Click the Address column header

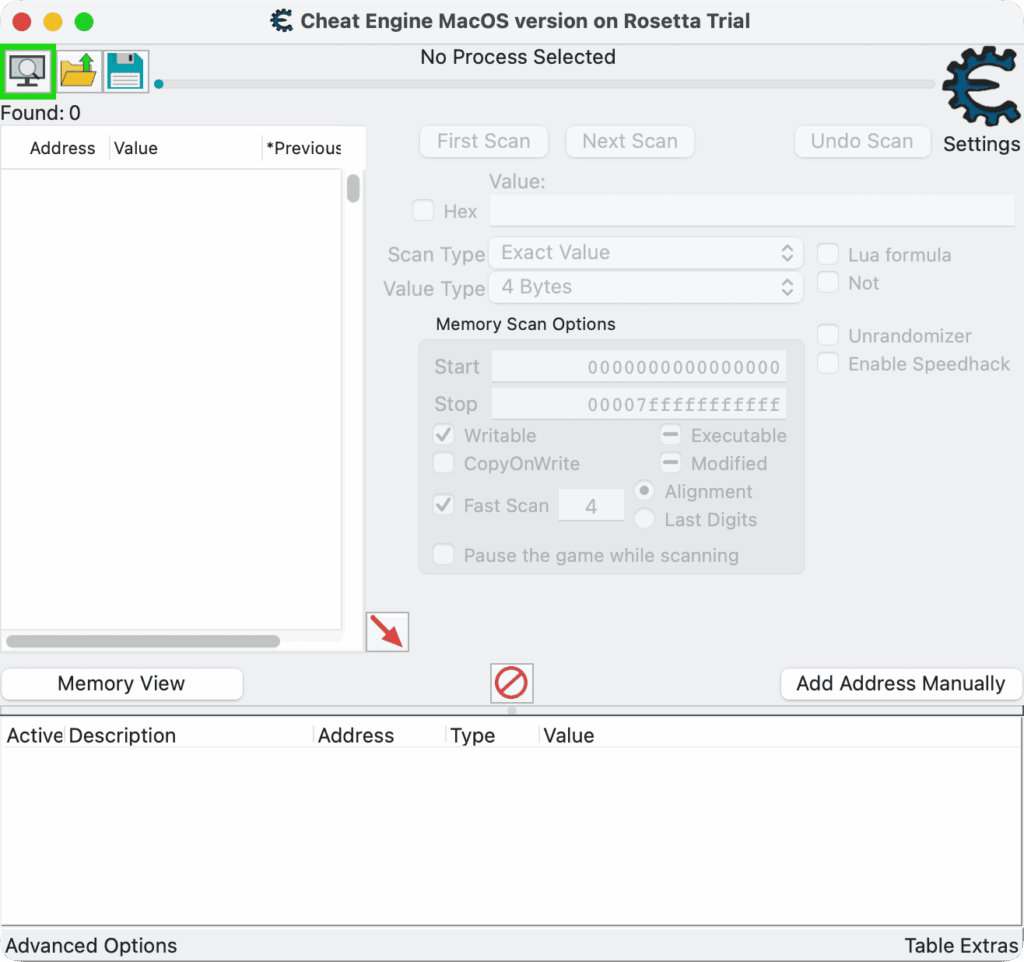tap(62, 148)
